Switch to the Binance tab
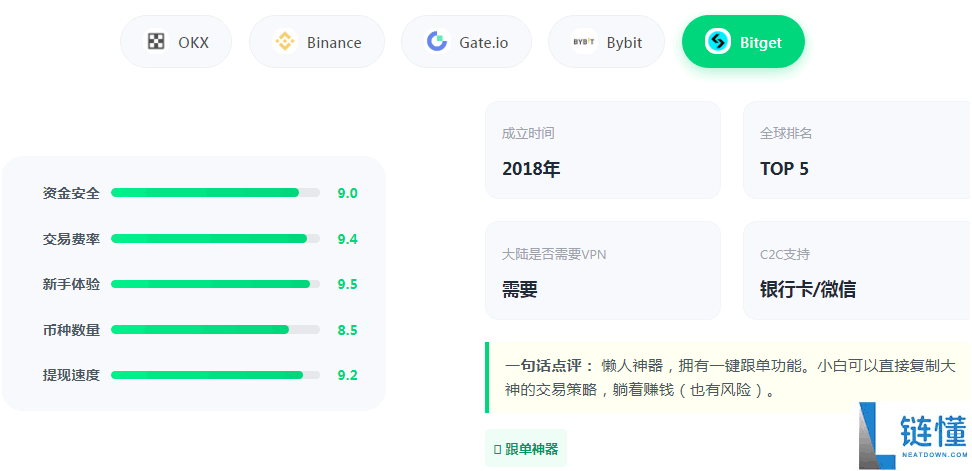The image size is (972, 471). [x=317, y=42]
